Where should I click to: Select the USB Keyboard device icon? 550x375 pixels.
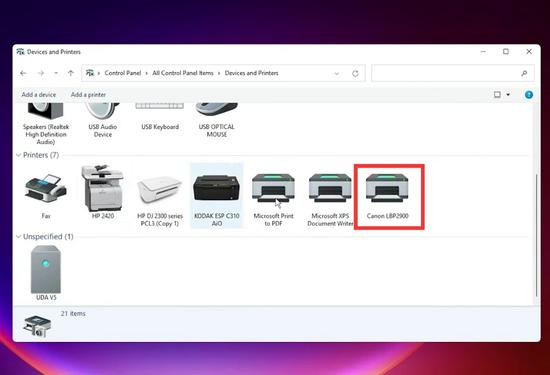[160, 106]
